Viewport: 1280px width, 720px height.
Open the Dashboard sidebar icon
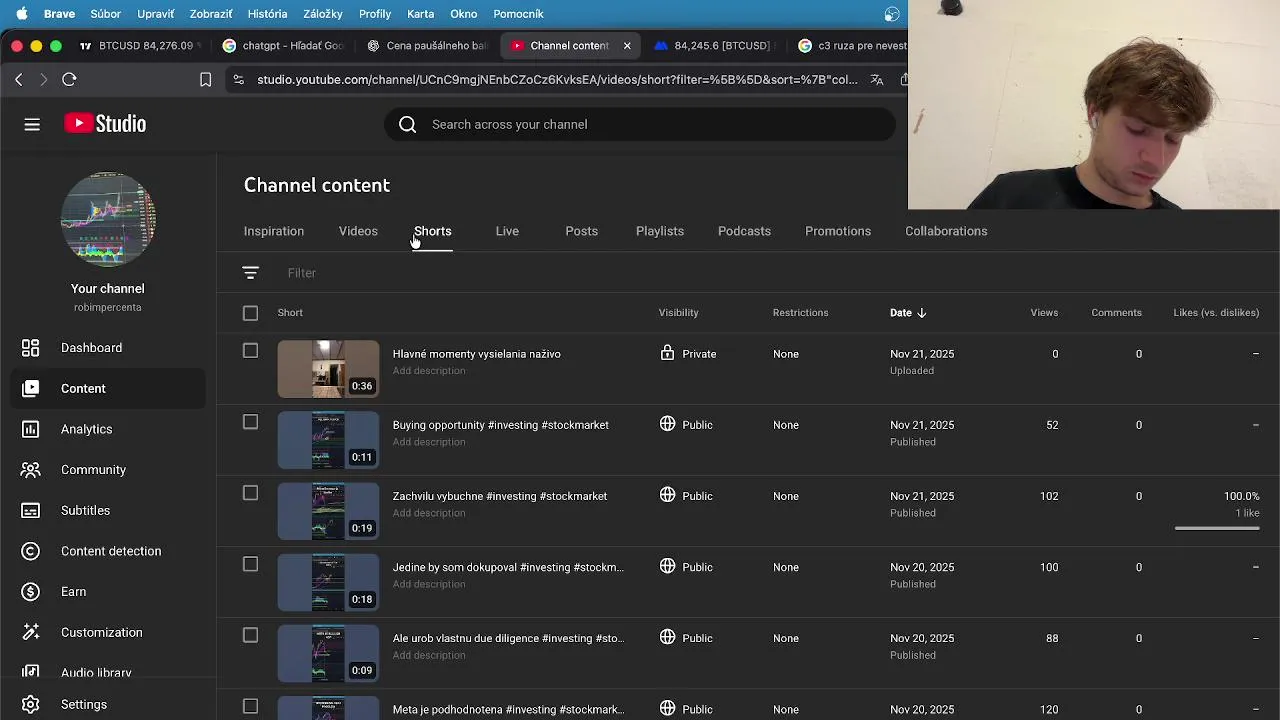click(x=31, y=348)
